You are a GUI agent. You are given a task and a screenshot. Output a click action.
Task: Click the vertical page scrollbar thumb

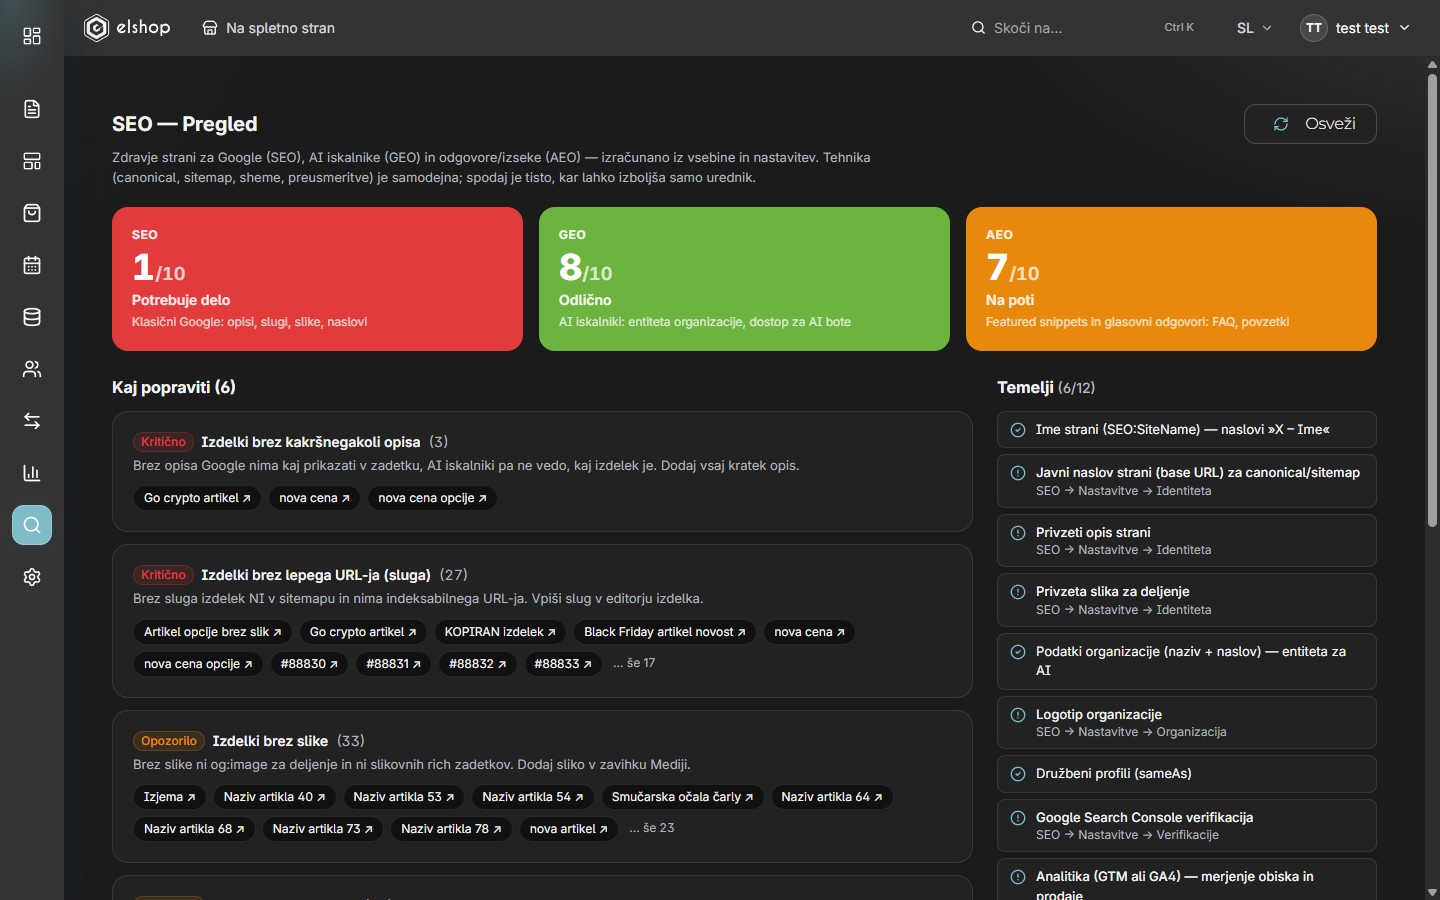click(1432, 300)
